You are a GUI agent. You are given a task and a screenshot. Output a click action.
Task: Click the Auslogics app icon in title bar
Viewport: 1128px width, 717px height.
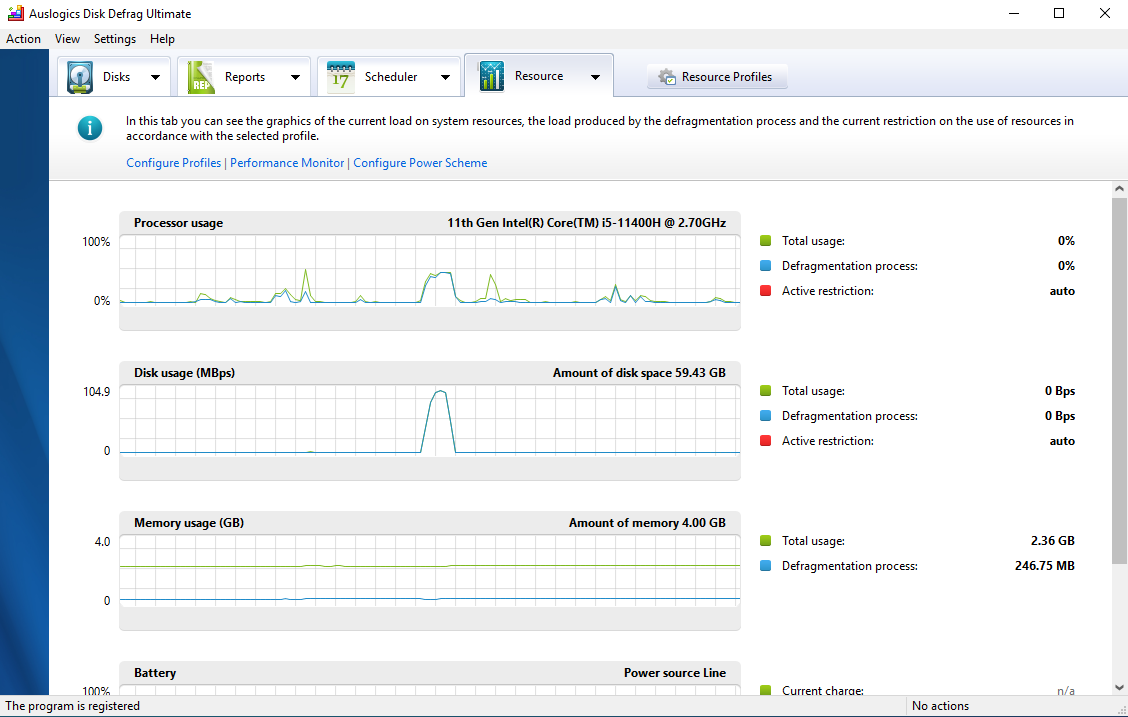(15, 13)
